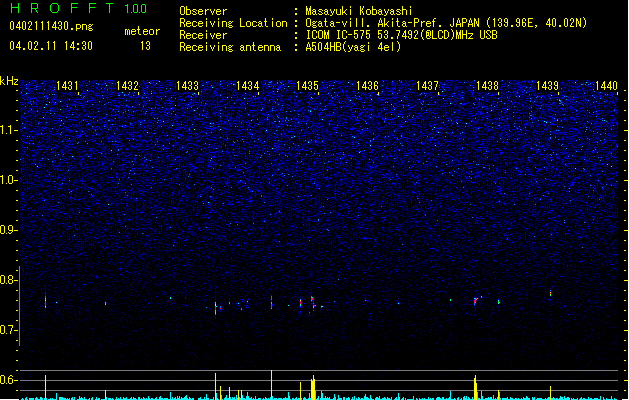The image size is (629, 400).
Task: Click the HROFFT 1.0.0 title text
Action: pyautogui.click(x=79, y=8)
